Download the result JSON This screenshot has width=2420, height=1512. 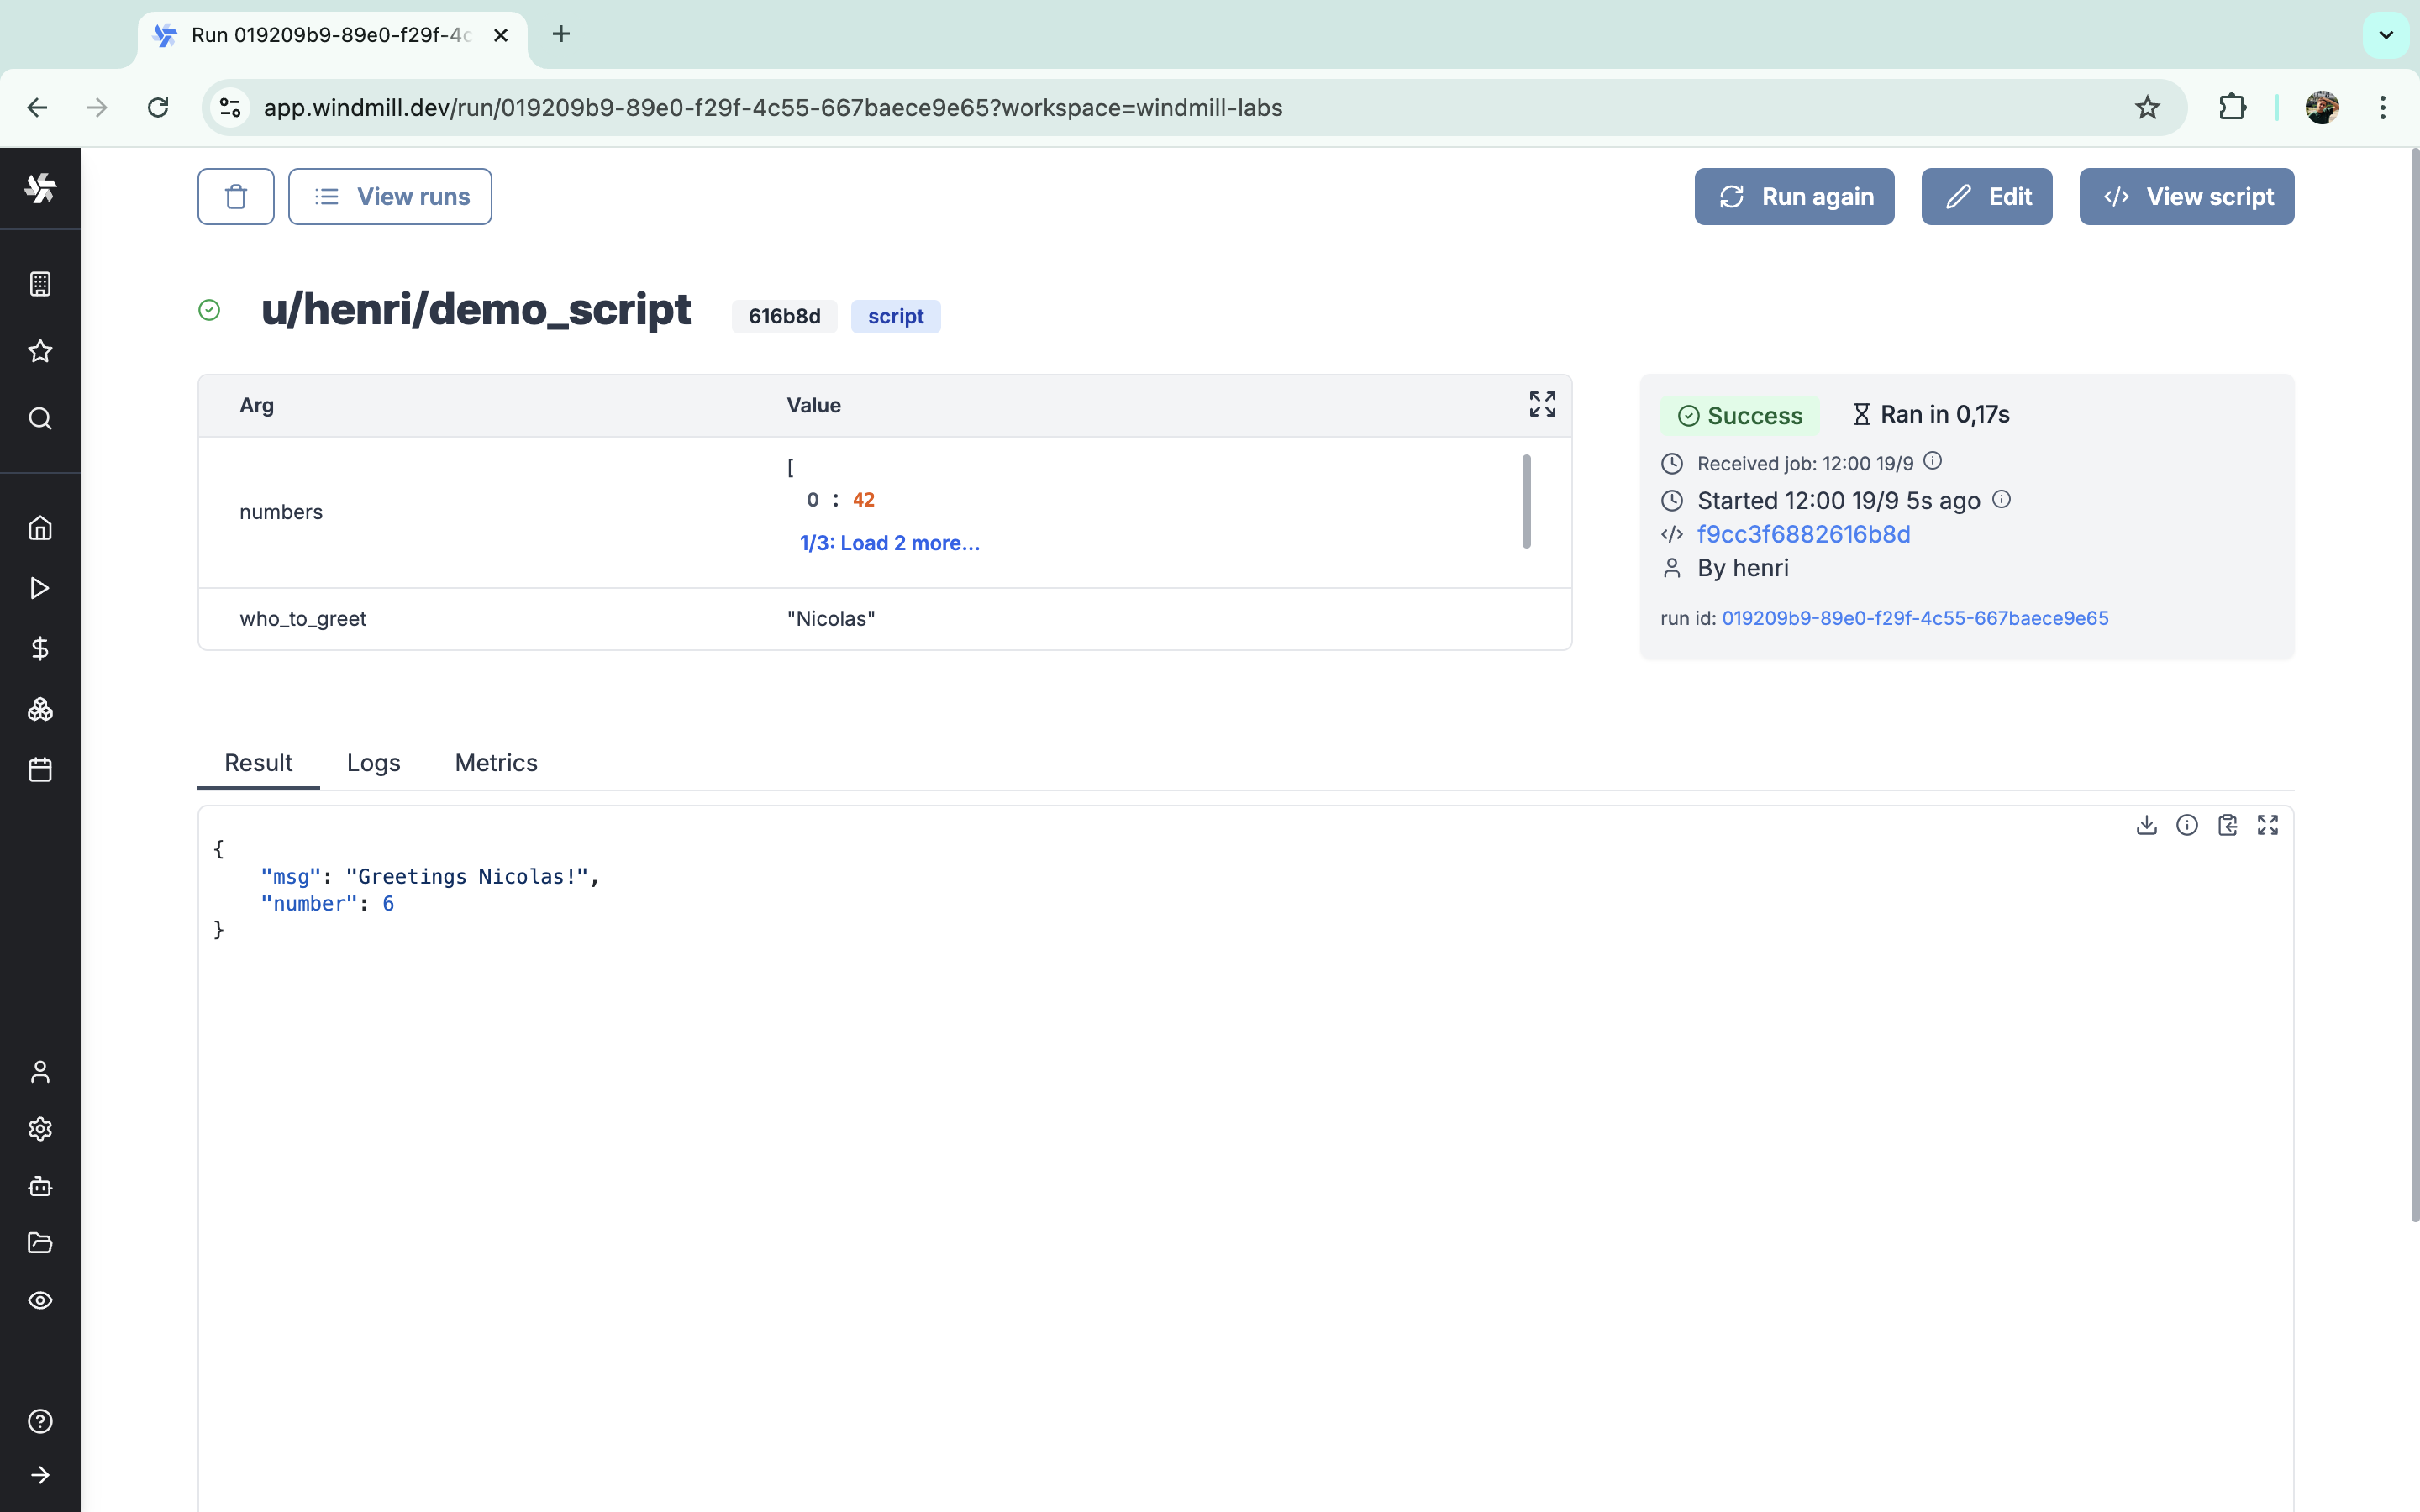(x=2146, y=825)
